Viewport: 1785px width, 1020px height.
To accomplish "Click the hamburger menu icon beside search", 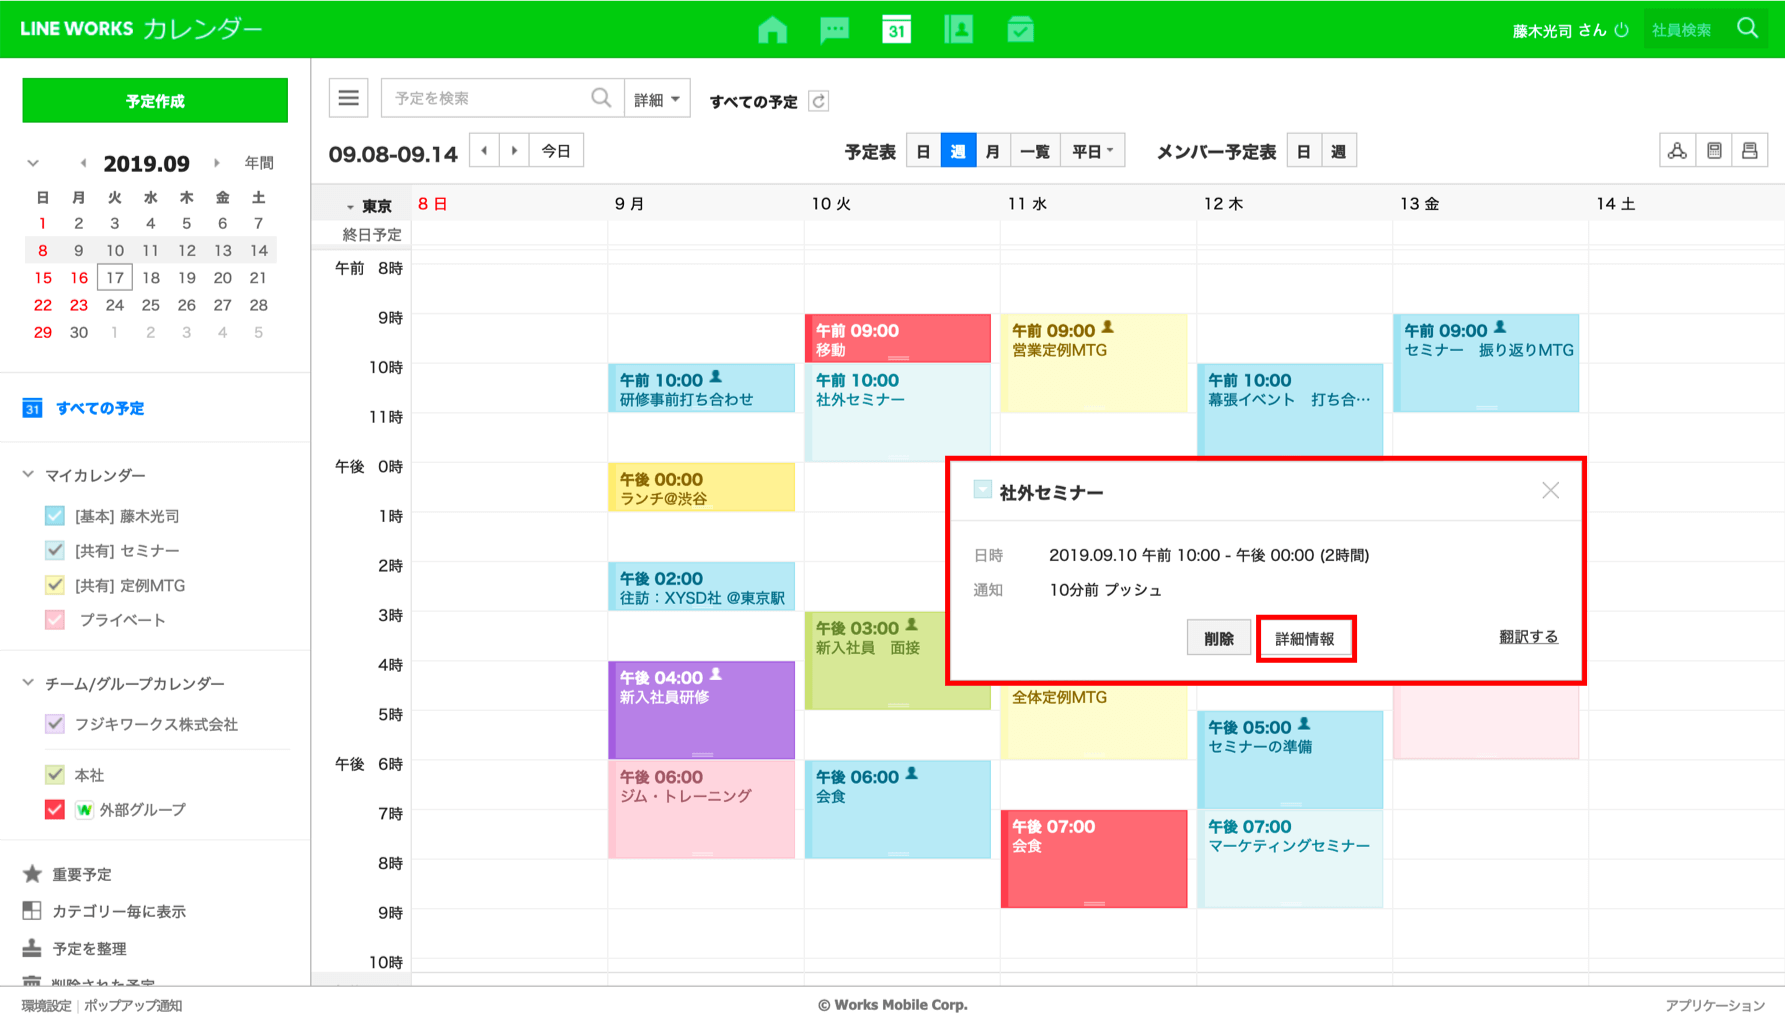I will [348, 98].
